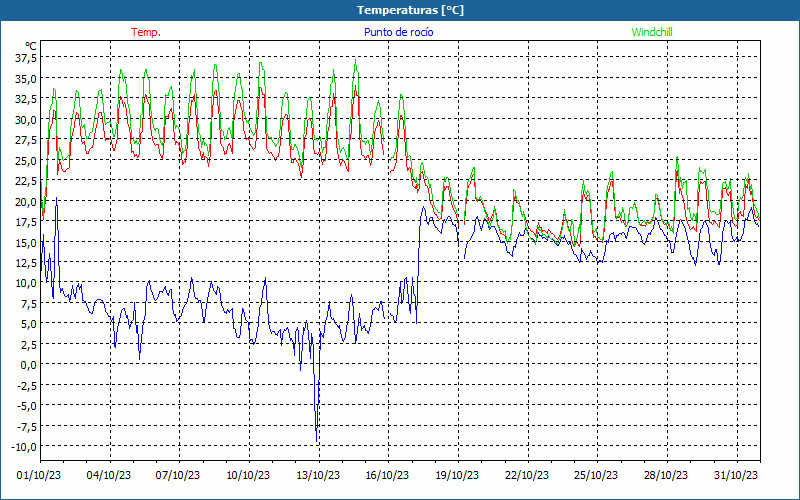Click the 07/10/23 date on x-axis
Image resolution: width=800 pixels, height=500 pixels.
(179, 475)
